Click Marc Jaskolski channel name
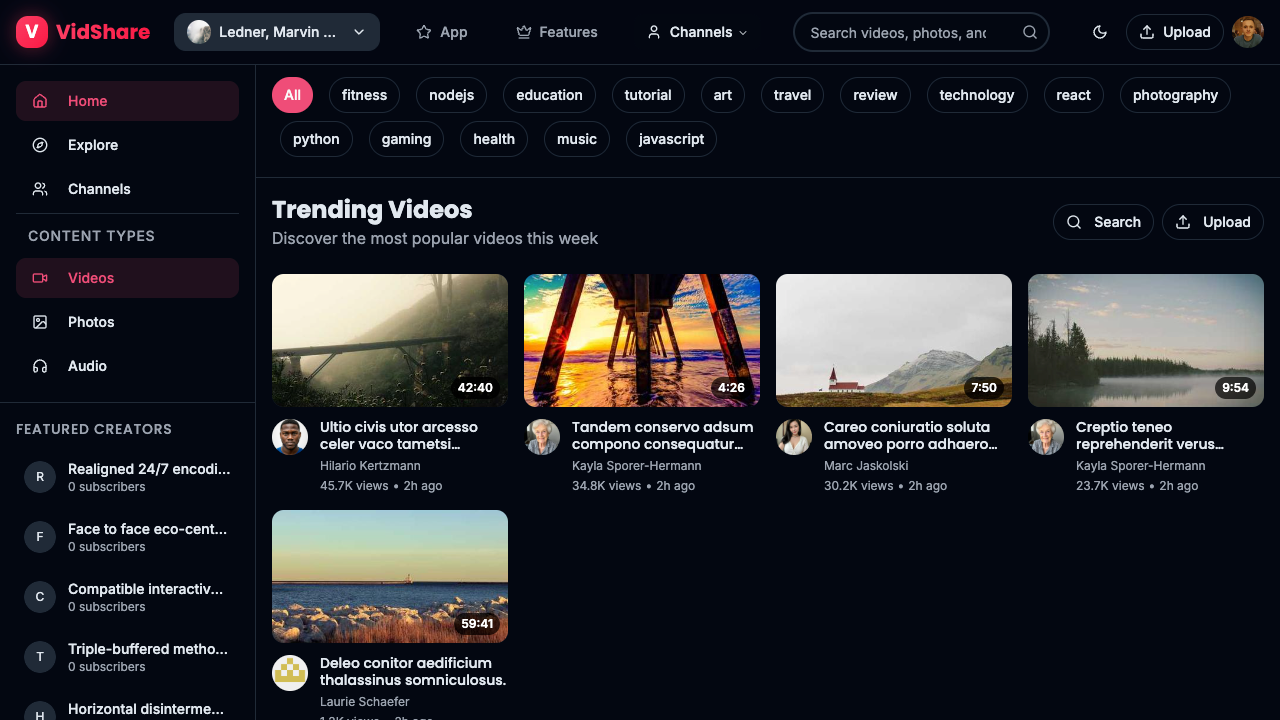This screenshot has width=1280, height=720. (866, 466)
